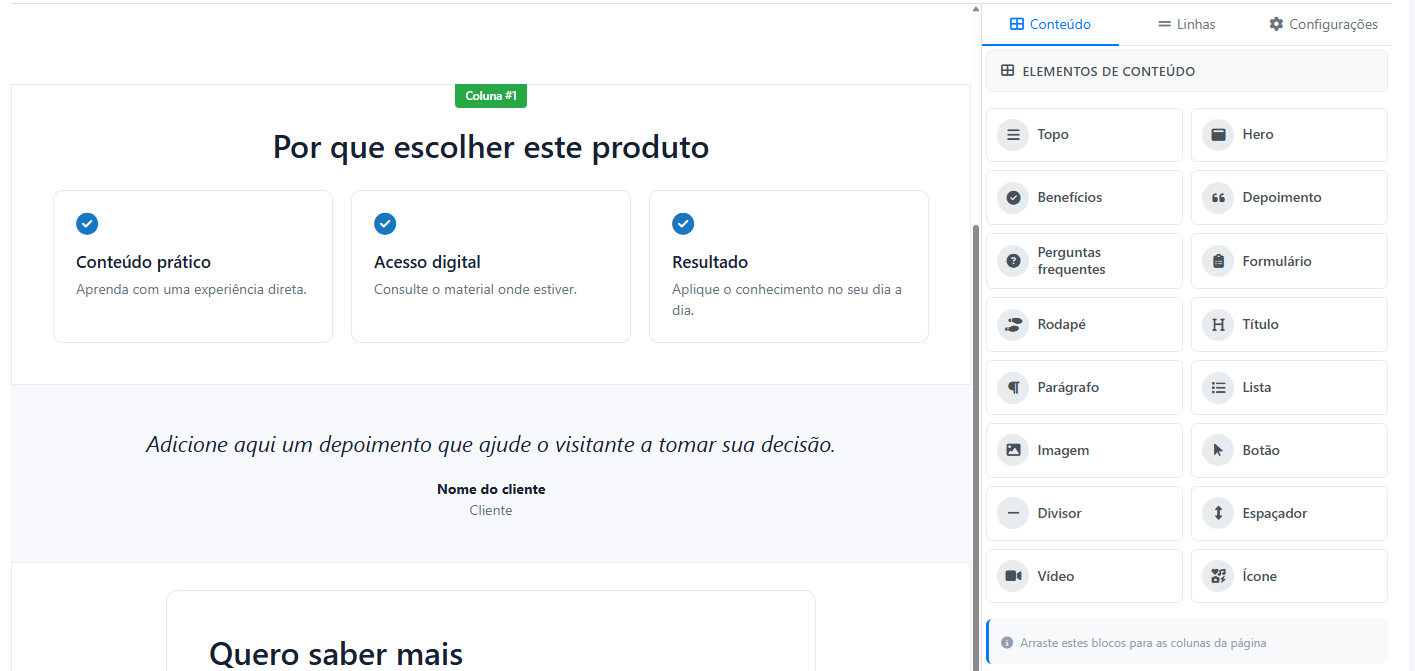The height and width of the screenshot is (671, 1415).
Task: Click the Nome do cliente text
Action: [491, 489]
